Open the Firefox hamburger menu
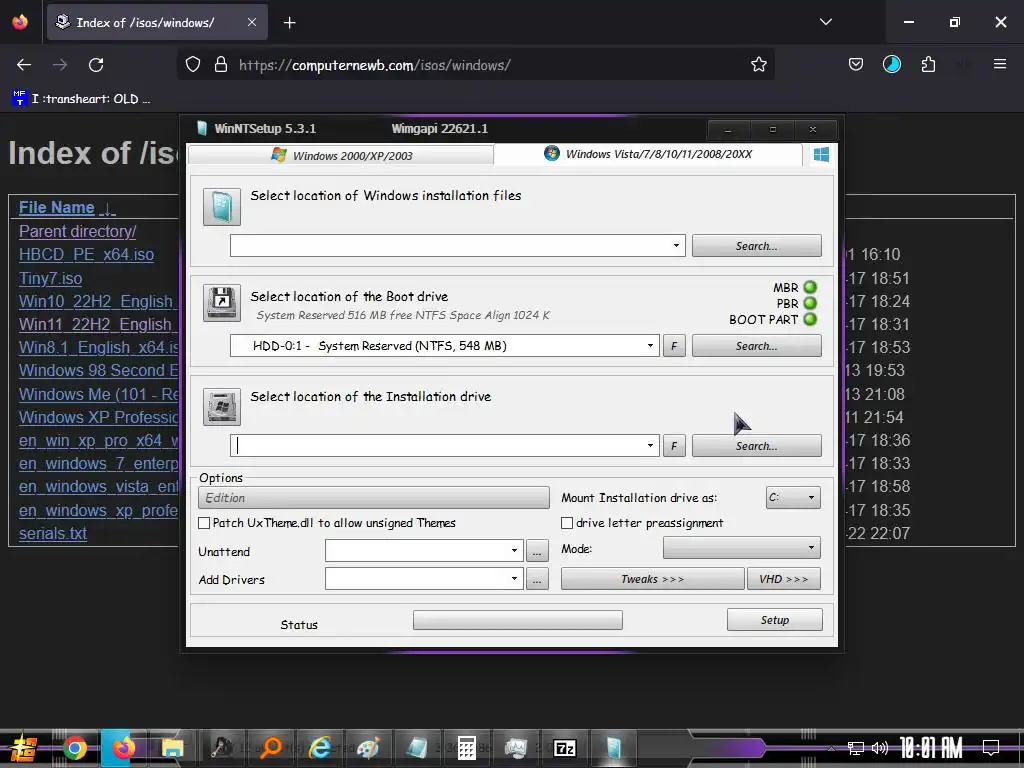This screenshot has width=1024, height=768. [x=999, y=64]
